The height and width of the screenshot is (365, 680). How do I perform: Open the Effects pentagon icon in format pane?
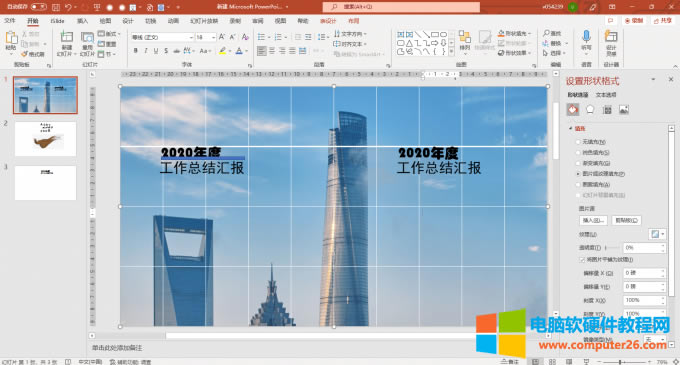[590, 110]
